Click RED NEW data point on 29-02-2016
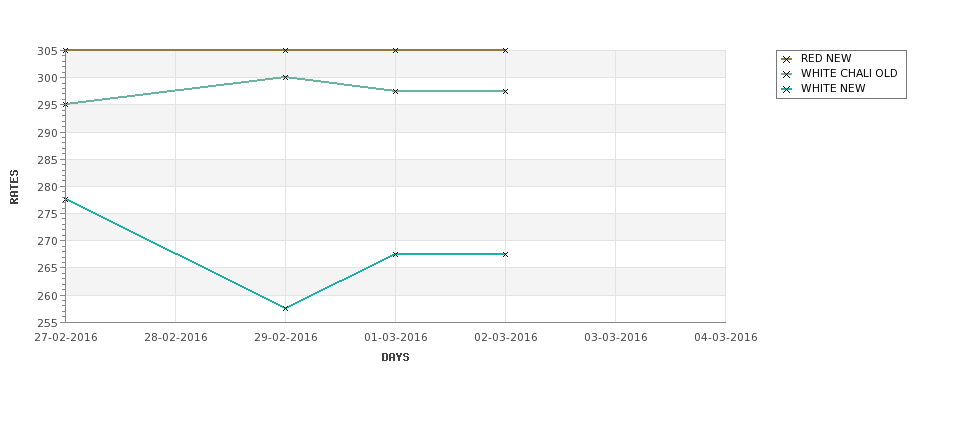Viewport: 975px width, 429px height. pos(285,50)
